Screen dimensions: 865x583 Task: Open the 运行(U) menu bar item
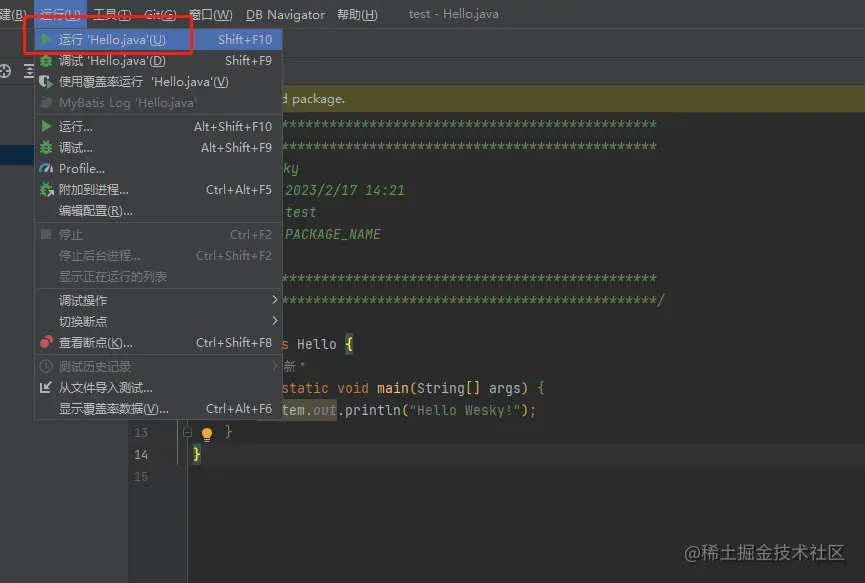point(60,14)
